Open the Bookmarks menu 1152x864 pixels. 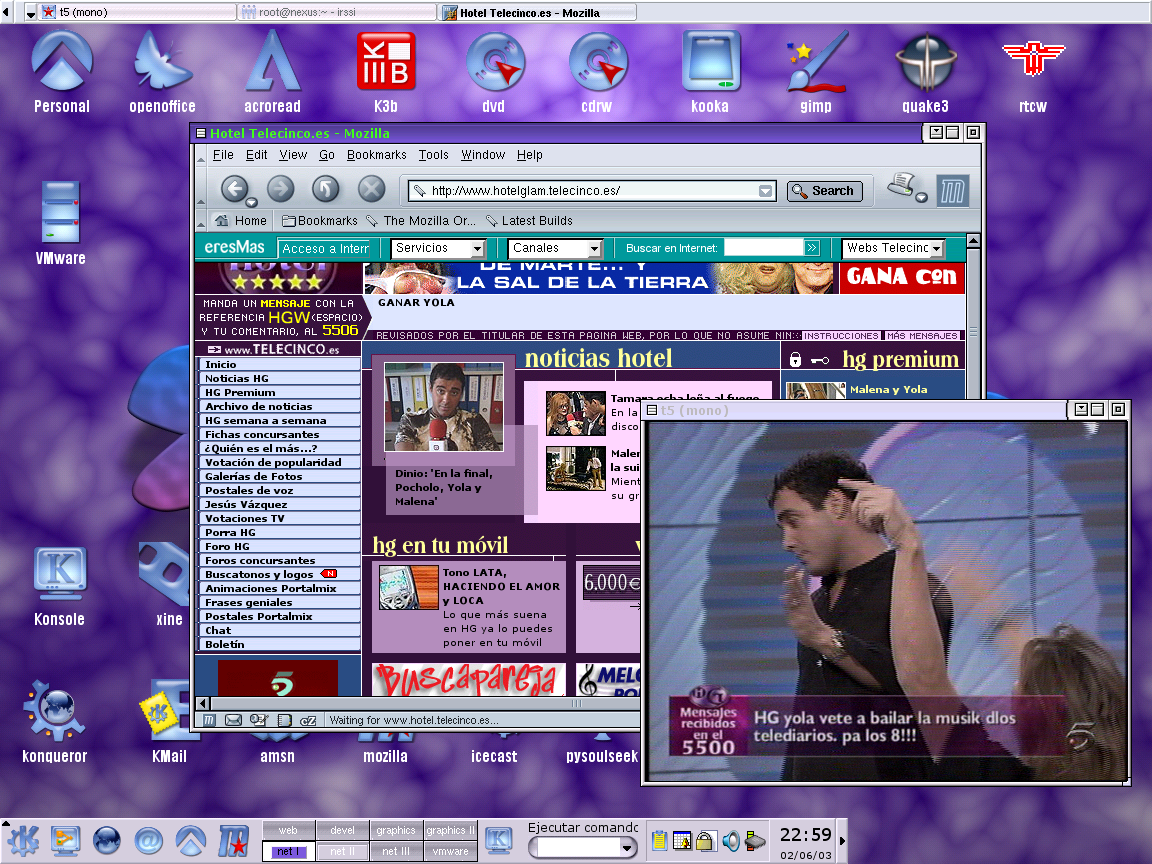point(376,155)
